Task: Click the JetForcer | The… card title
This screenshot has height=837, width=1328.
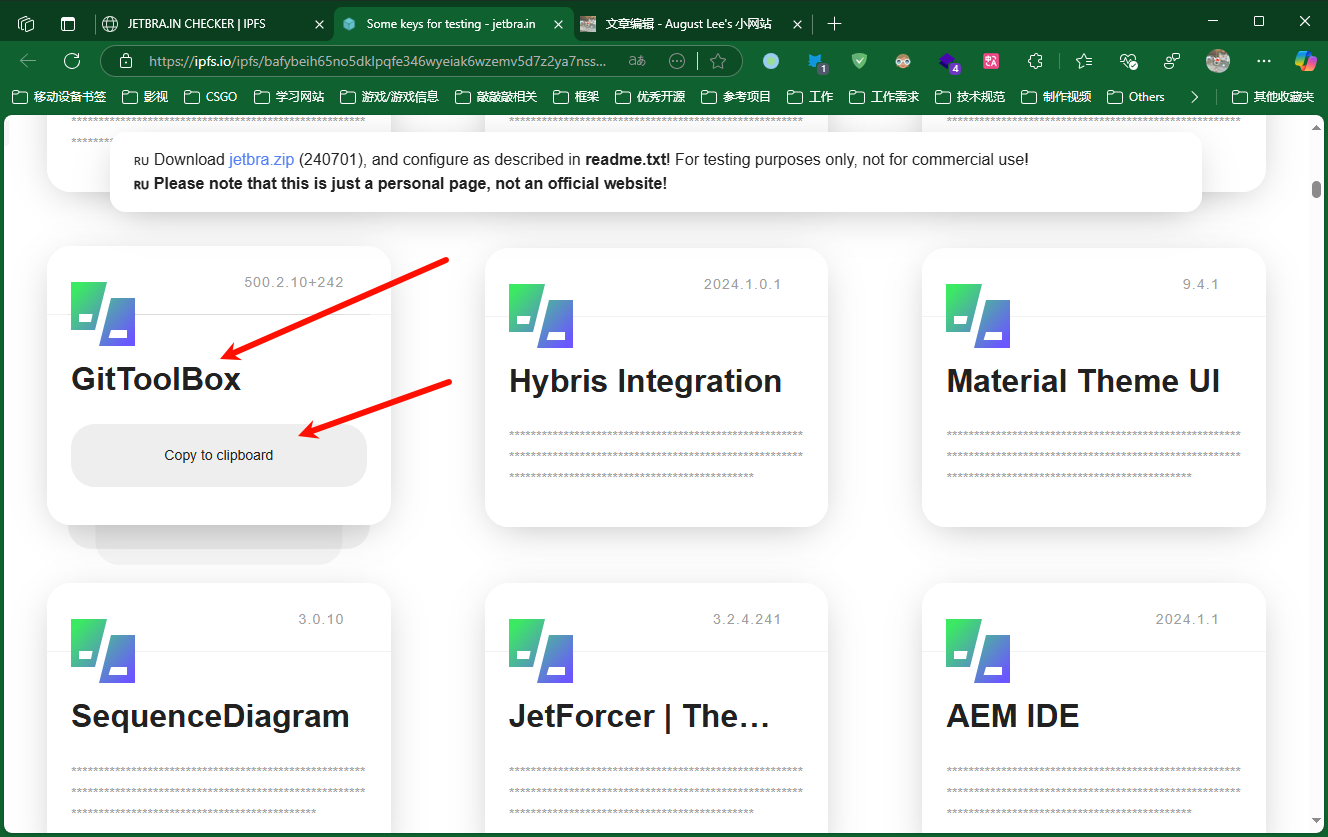Action: (640, 716)
